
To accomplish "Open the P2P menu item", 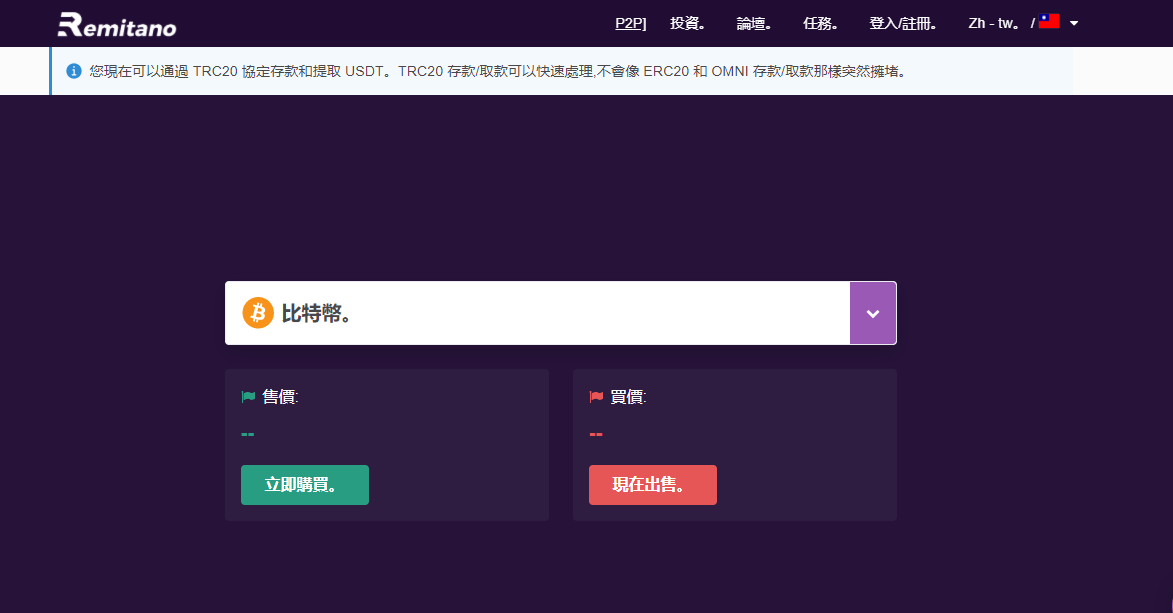I will tap(630, 23).
